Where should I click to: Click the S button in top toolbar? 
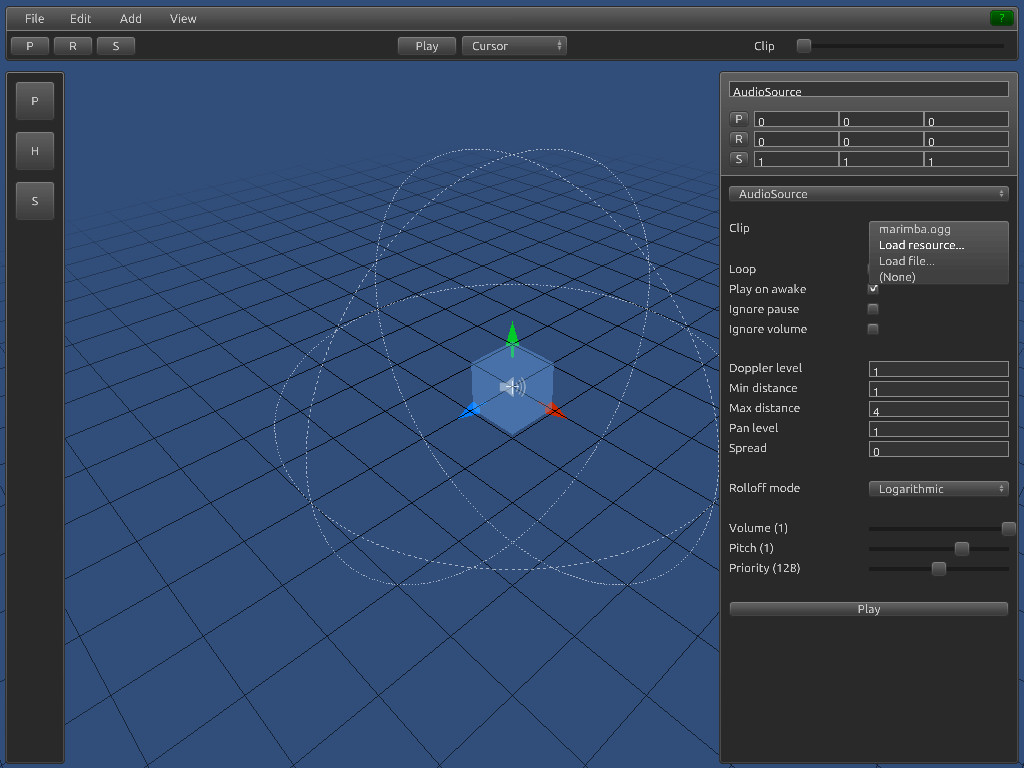coord(116,46)
